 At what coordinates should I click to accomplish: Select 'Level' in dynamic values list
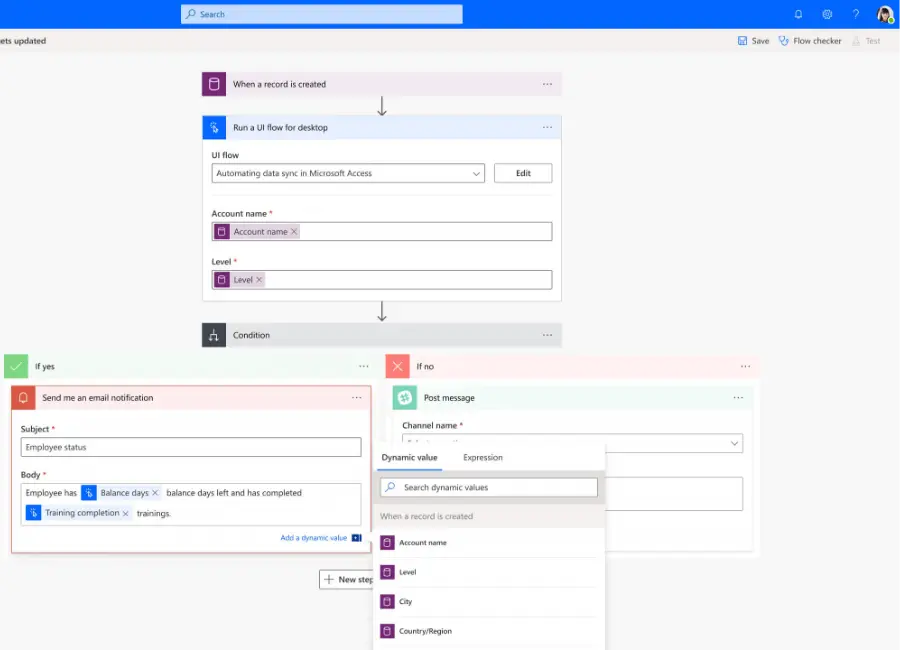coord(408,572)
